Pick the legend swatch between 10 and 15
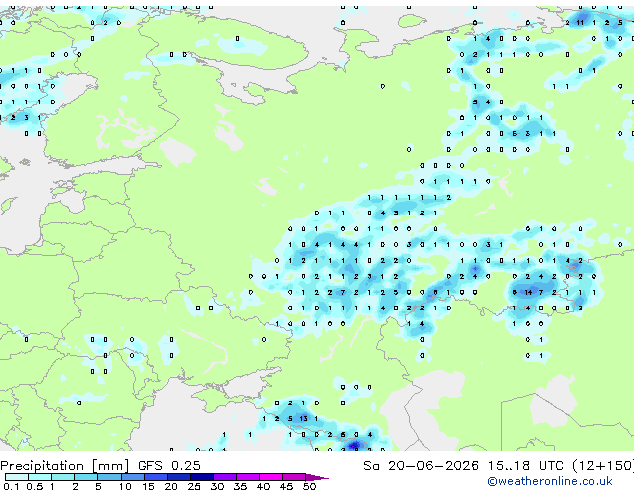634x490 pixels. coord(132,477)
